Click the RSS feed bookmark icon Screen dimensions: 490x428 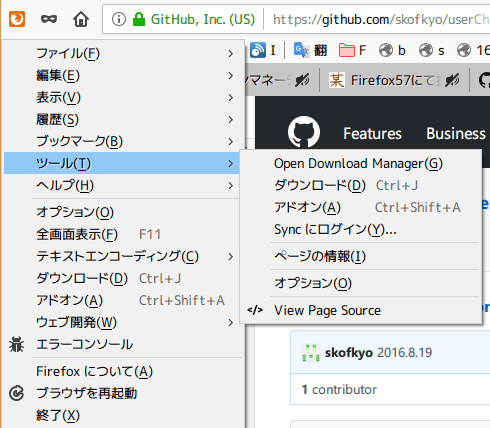258,50
